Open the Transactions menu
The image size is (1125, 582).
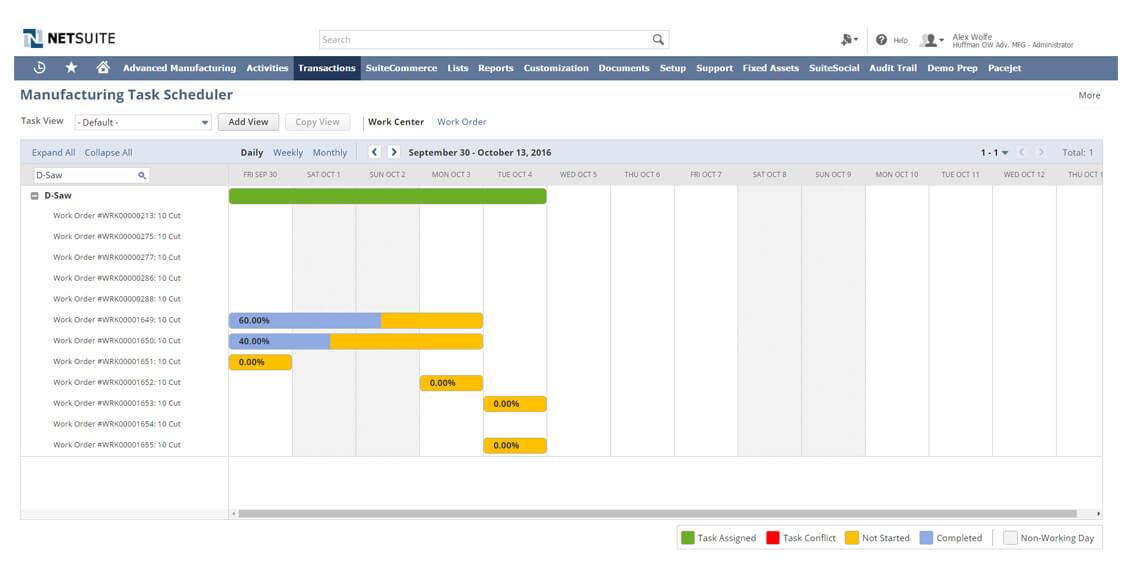325,67
